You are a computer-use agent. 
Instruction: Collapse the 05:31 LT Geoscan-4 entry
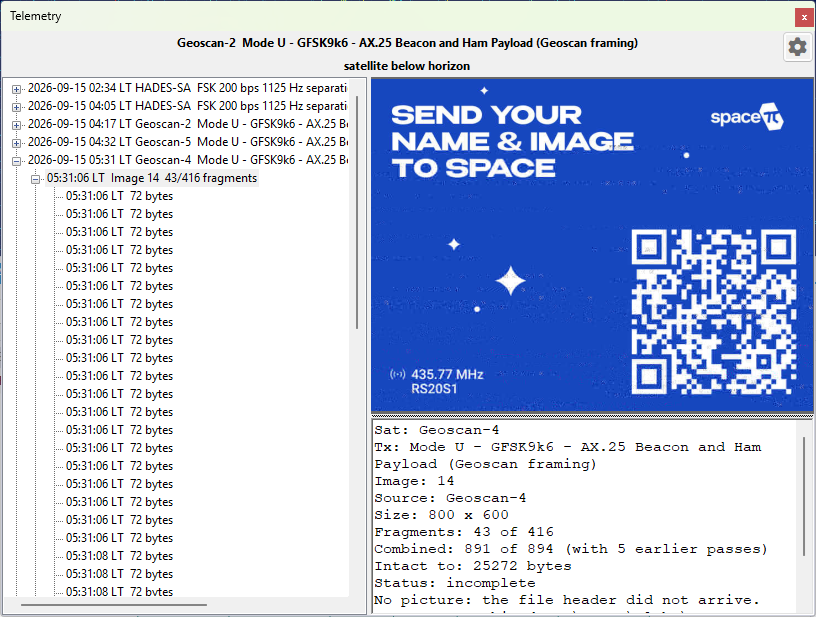[x=17, y=161]
